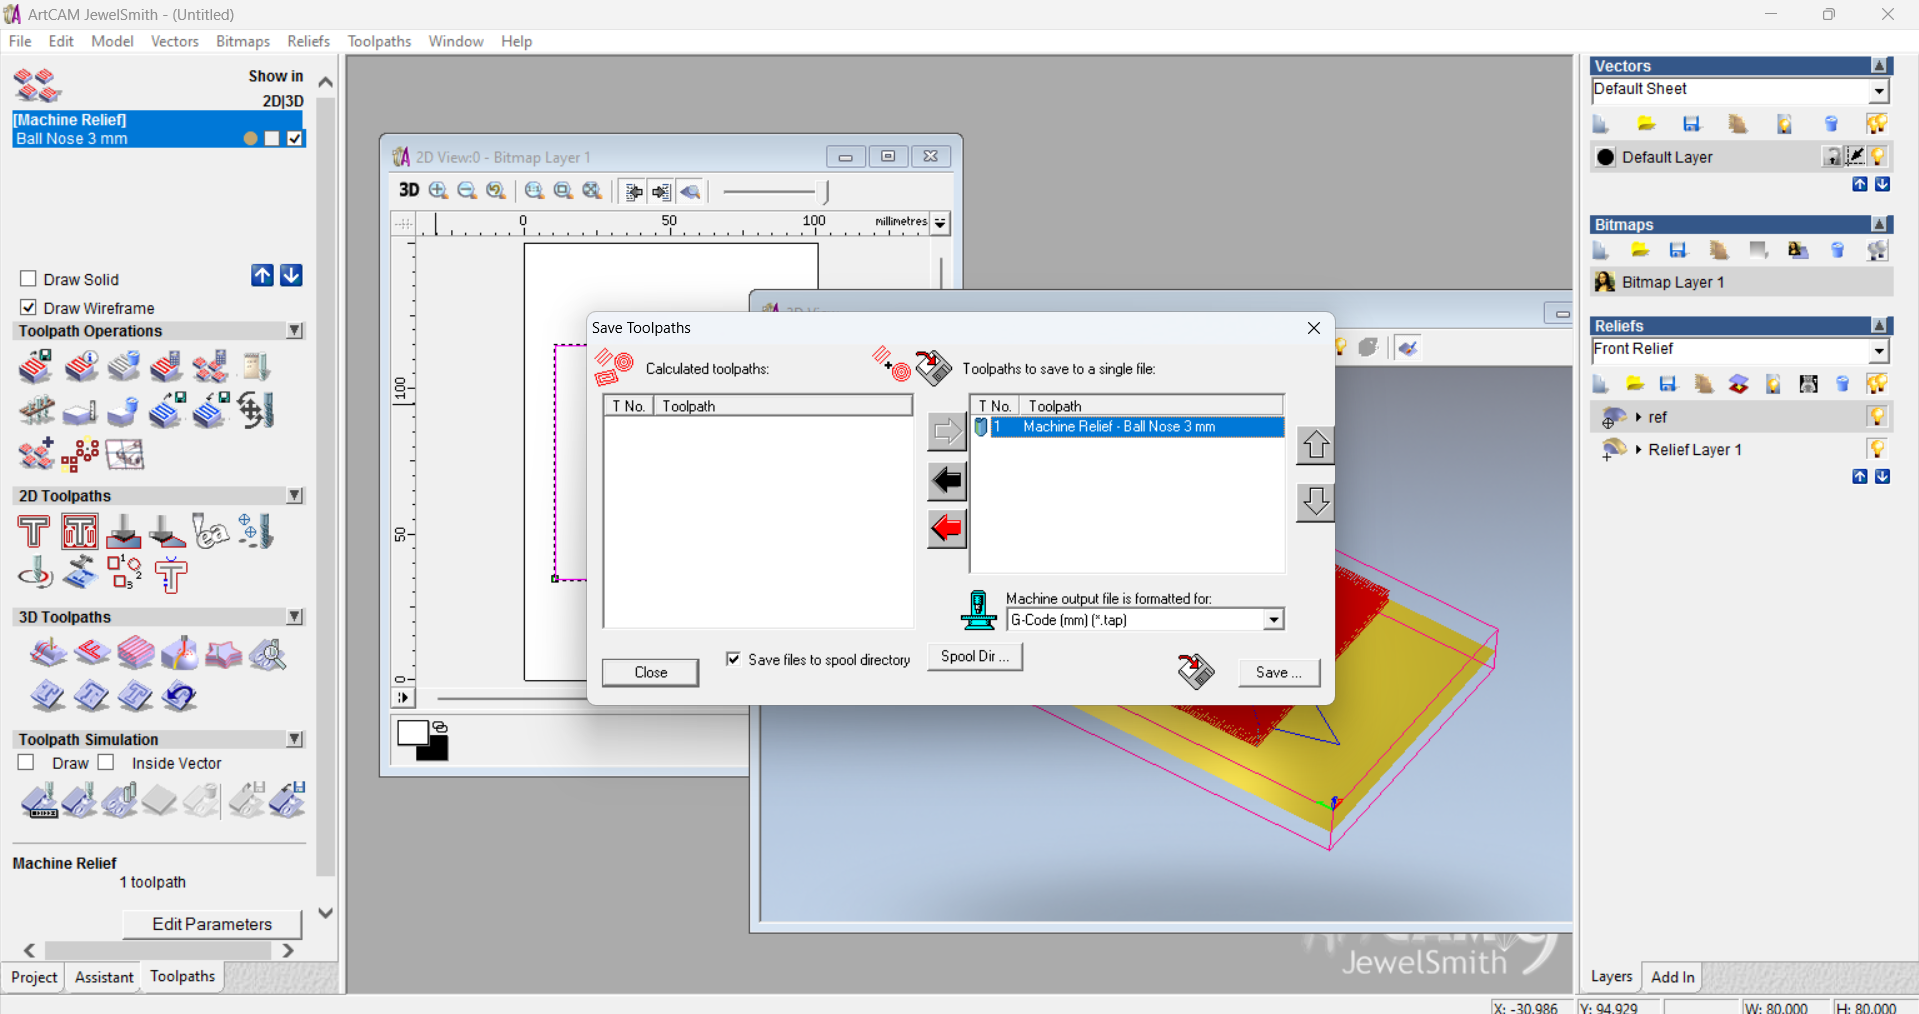Click the grey right arrow in Save Toolpaths
The height and width of the screenshot is (1014, 1919).
[946, 432]
